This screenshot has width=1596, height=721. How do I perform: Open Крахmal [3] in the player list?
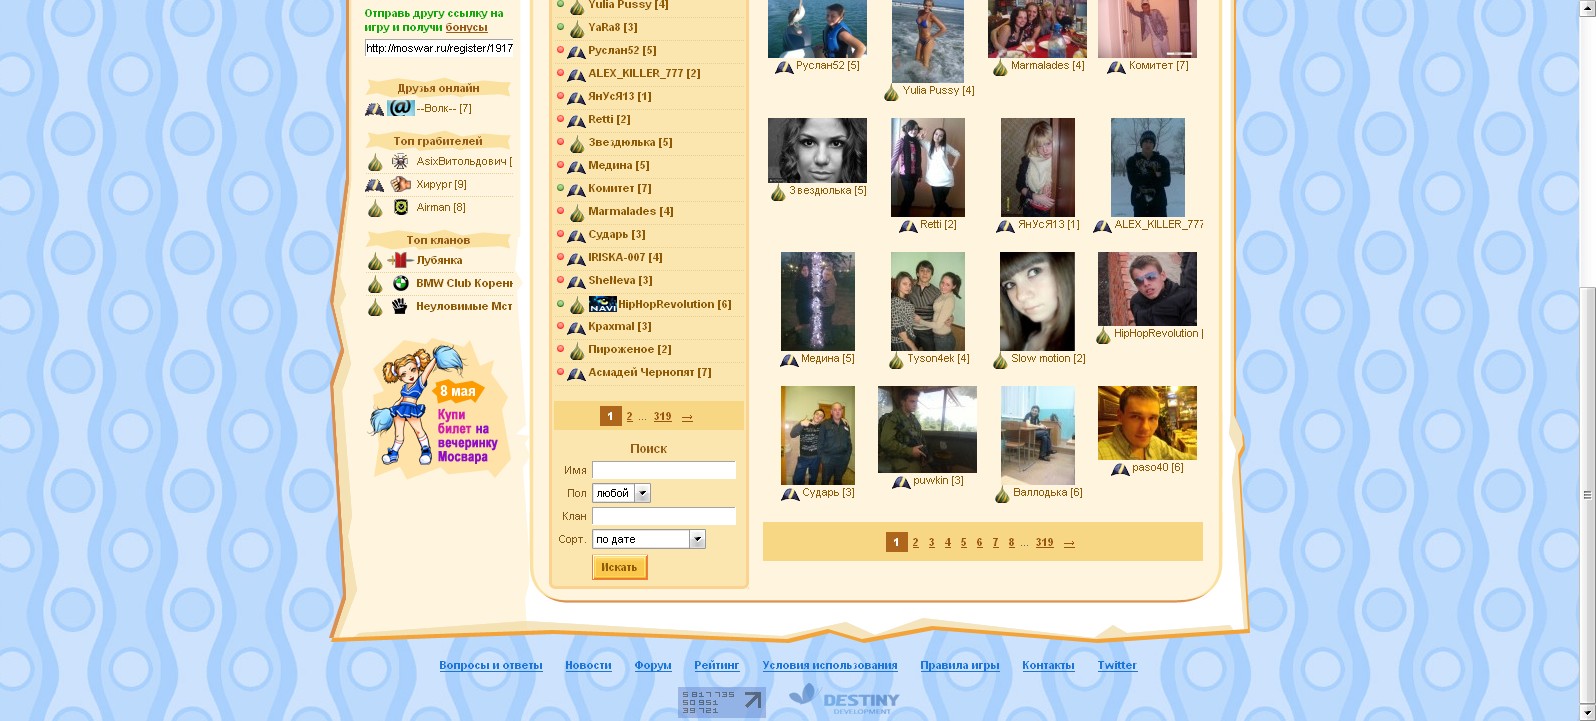pos(620,326)
